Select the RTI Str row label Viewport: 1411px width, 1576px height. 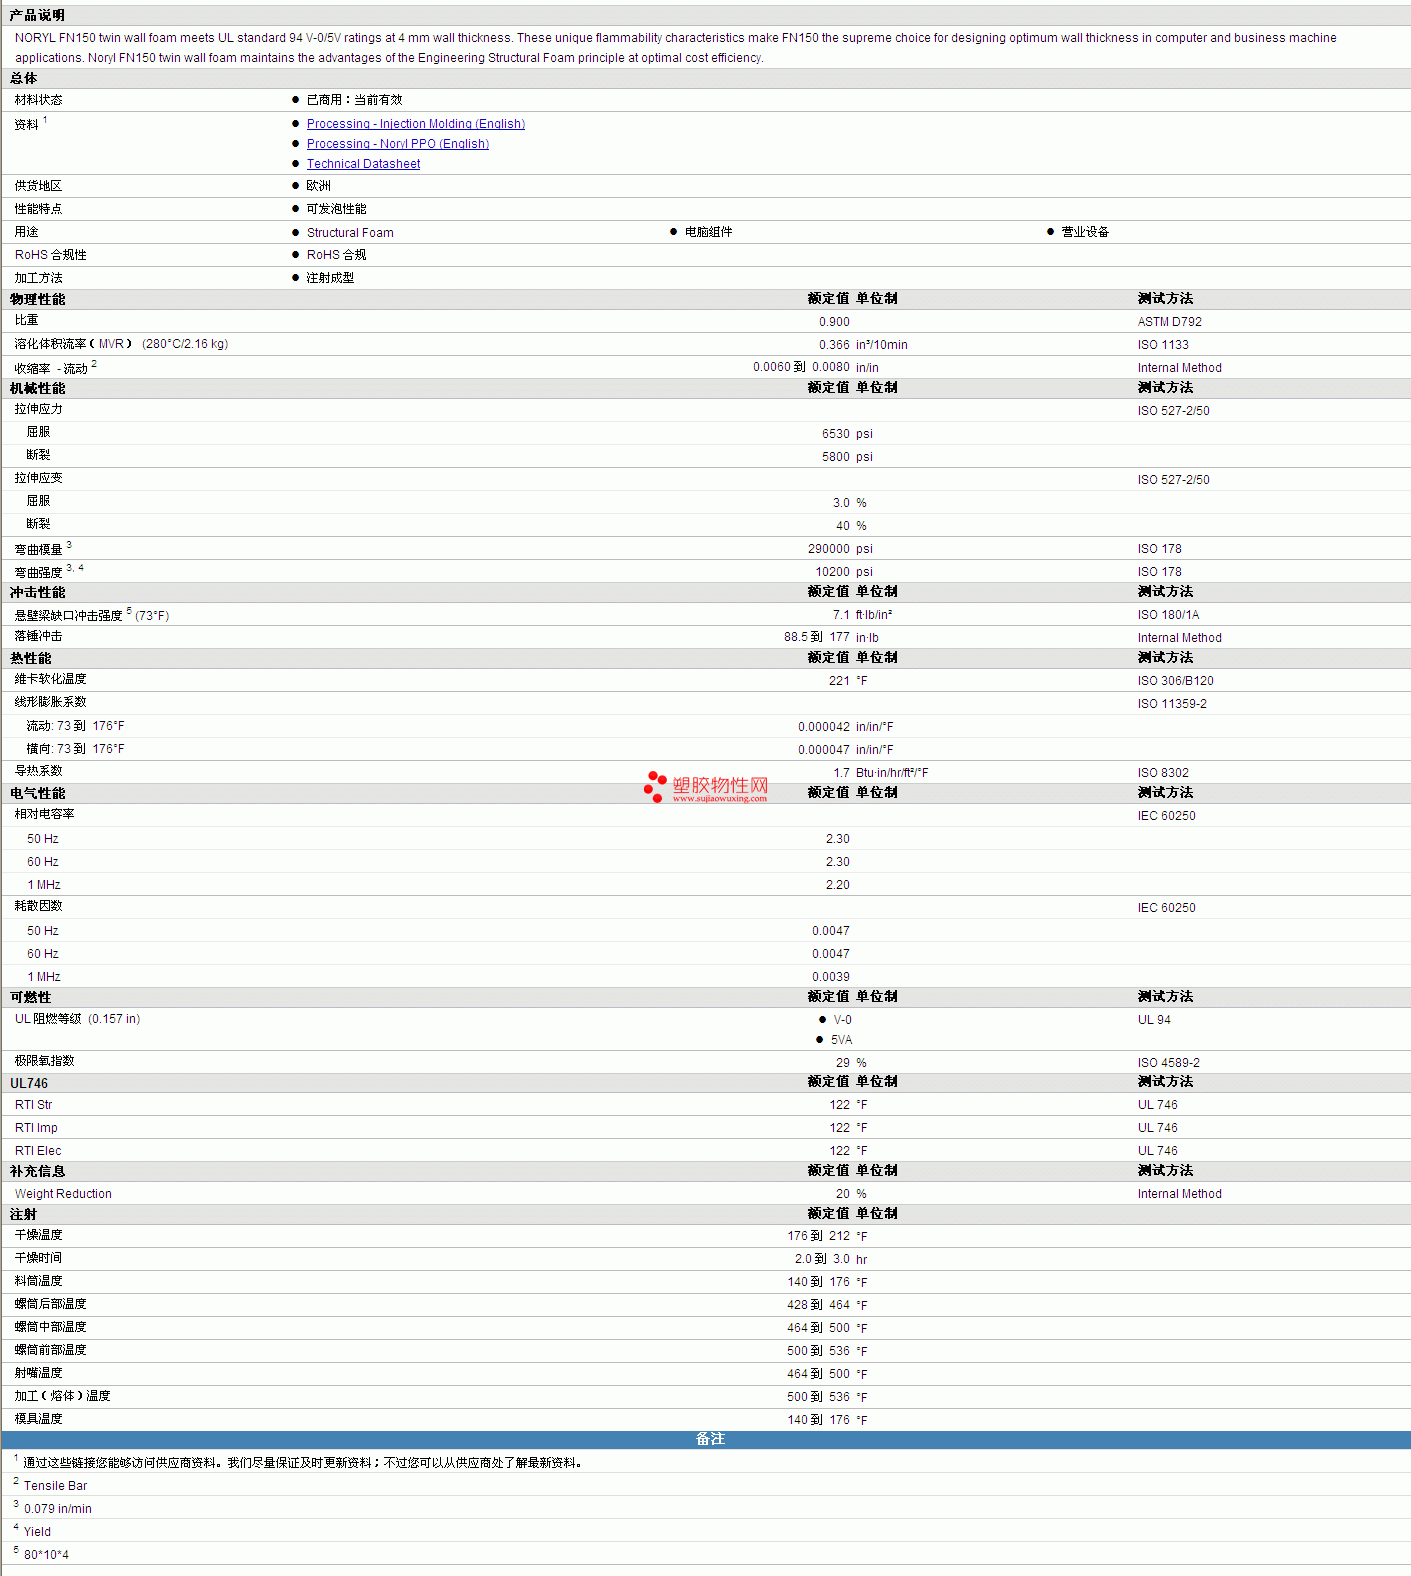pos(33,1105)
